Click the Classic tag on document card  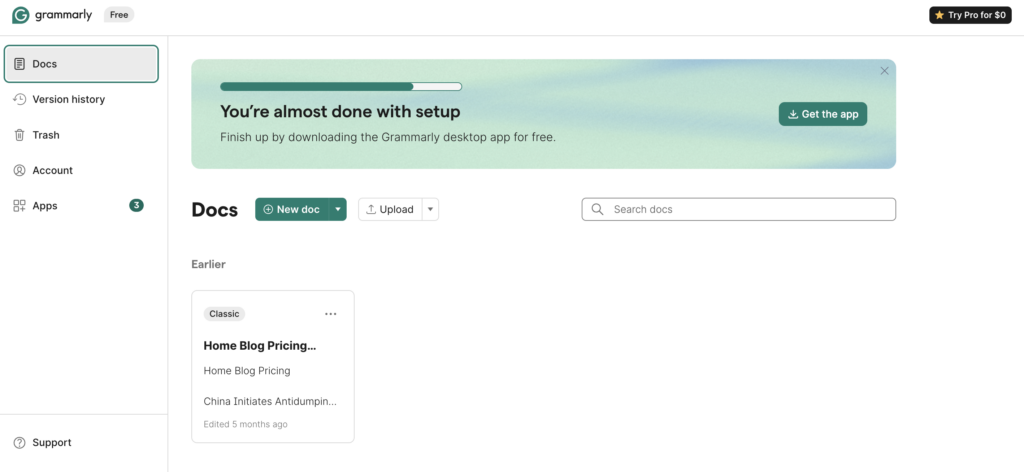224,314
